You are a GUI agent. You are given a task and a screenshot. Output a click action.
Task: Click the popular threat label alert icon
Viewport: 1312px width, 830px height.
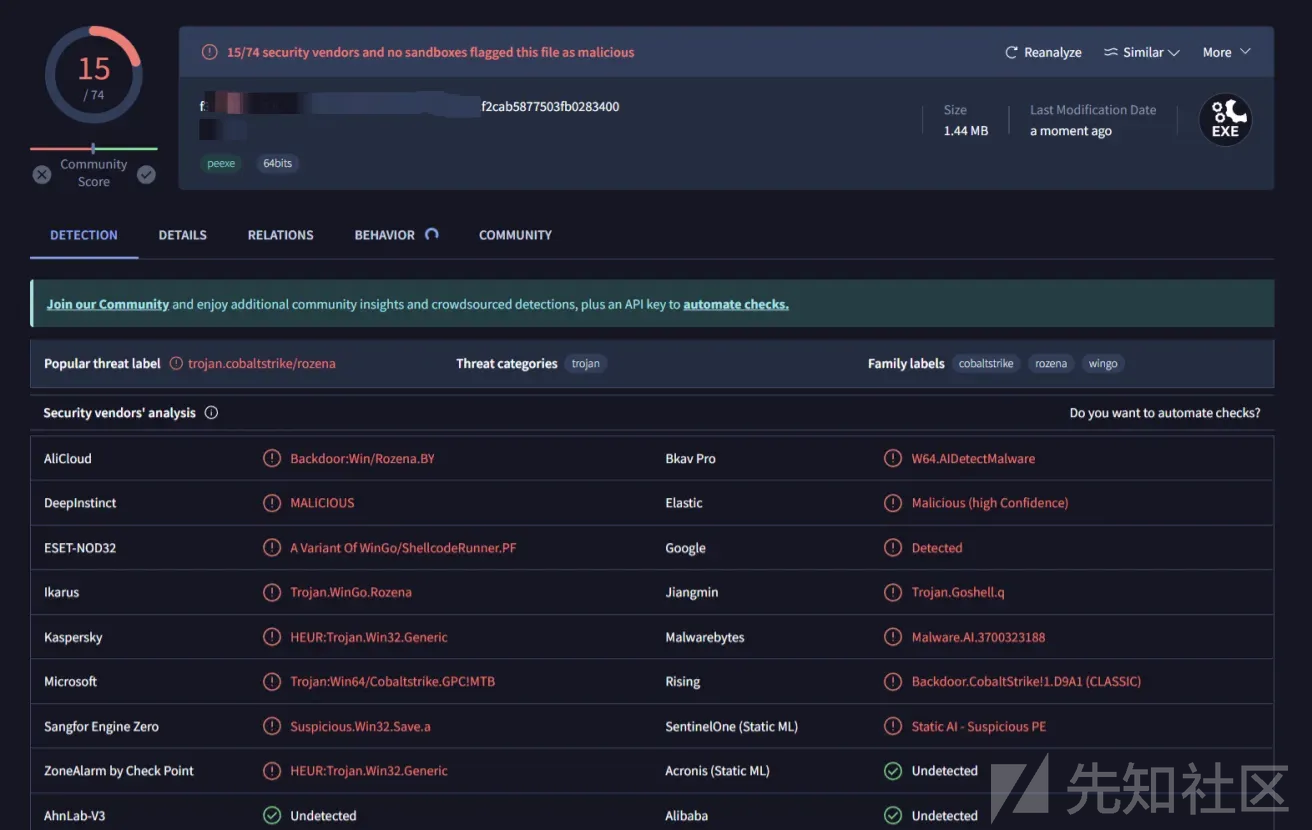point(177,363)
